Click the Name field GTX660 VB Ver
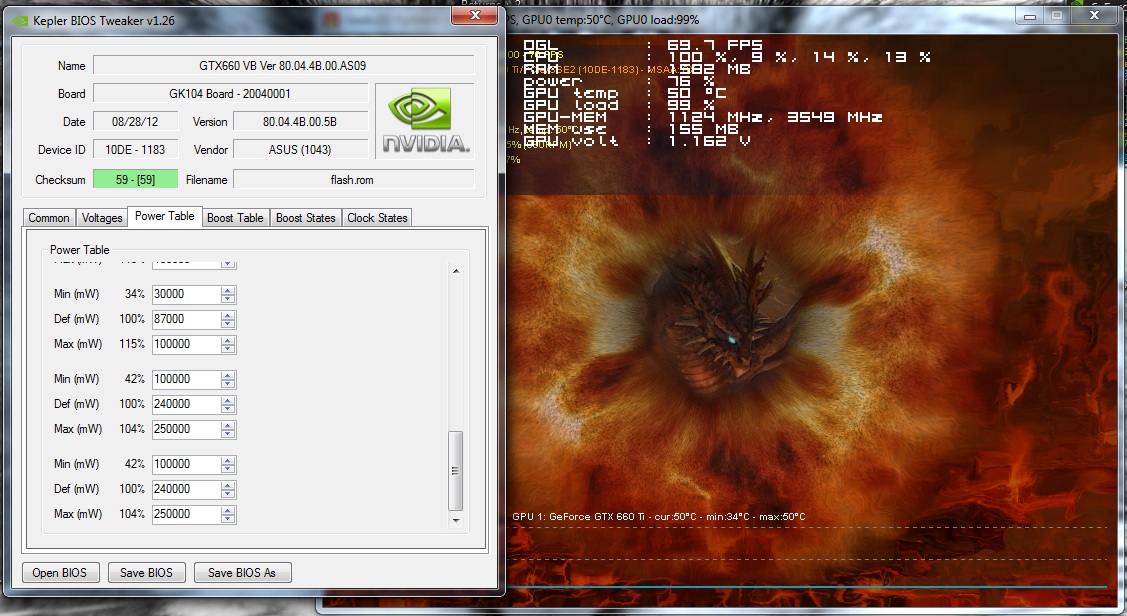The width and height of the screenshot is (1127, 616). 283,65
